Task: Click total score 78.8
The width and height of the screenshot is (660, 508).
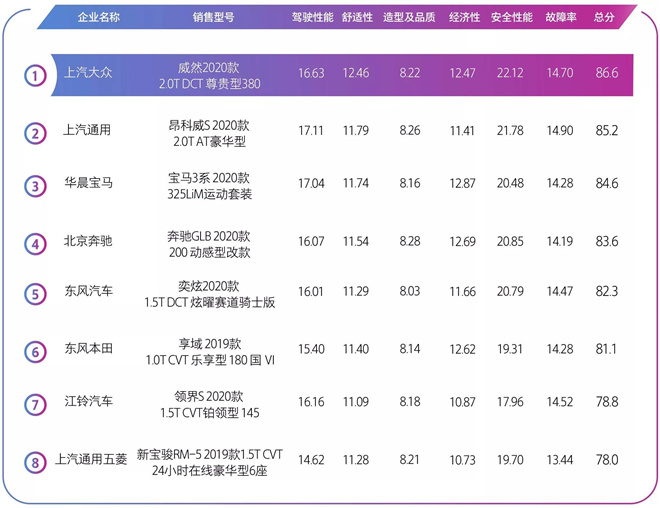Action: (x=607, y=402)
